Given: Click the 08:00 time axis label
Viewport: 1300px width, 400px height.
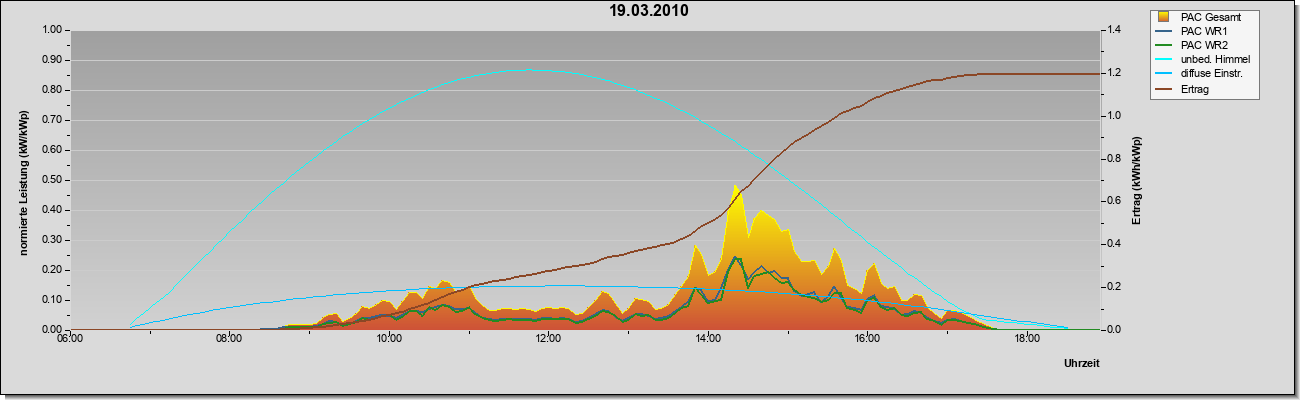Looking at the screenshot, I should coord(229,340).
